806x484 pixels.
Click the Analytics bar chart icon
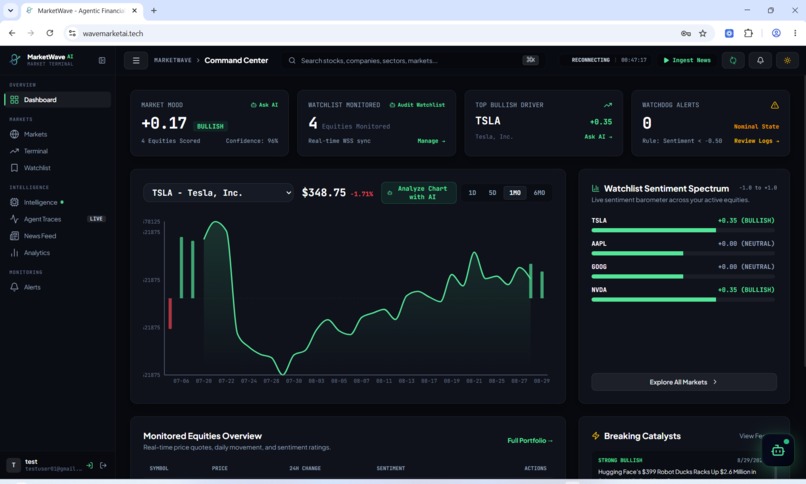(14, 253)
